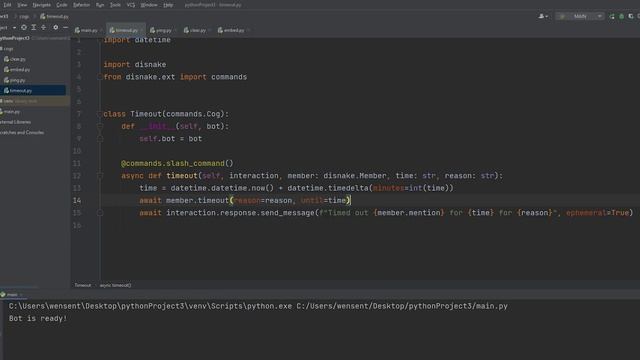Select embed.py in project tree
The height and width of the screenshot is (360, 640).
point(17,69)
